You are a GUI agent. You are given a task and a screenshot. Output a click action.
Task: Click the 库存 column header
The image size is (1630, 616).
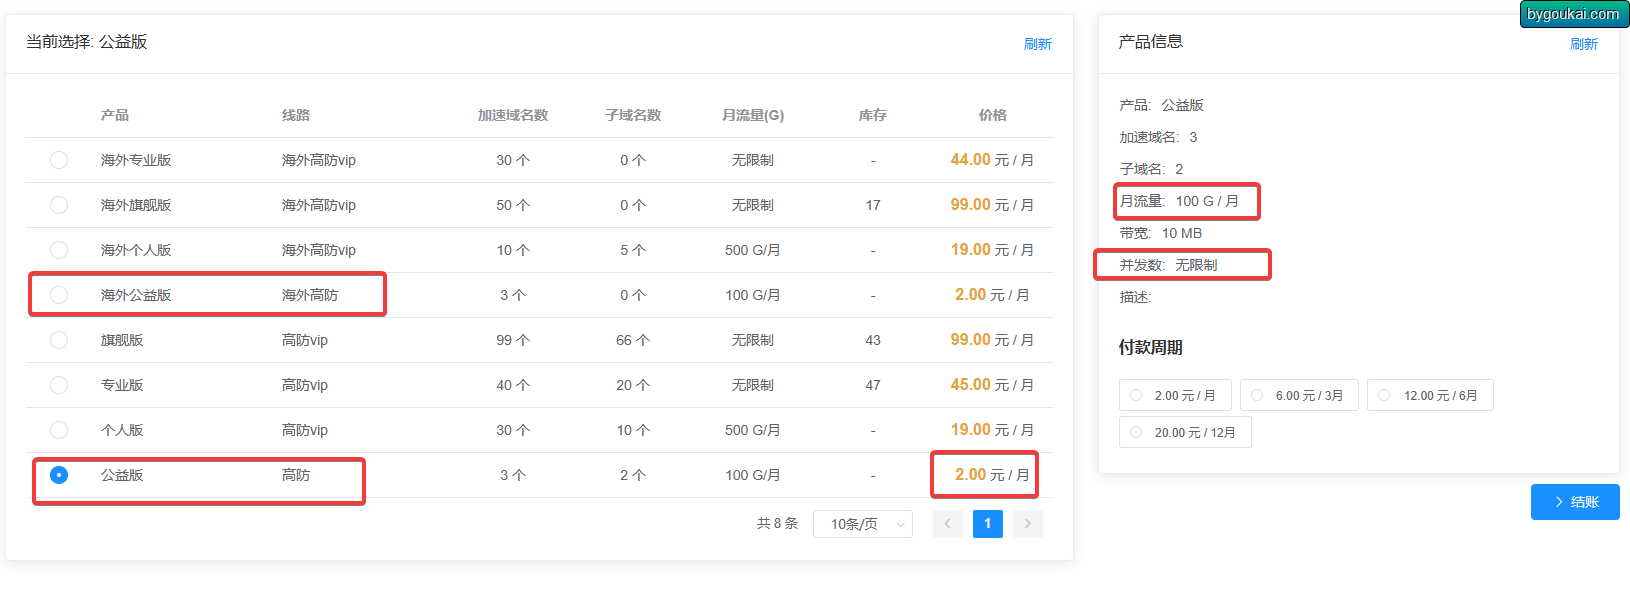[873, 115]
